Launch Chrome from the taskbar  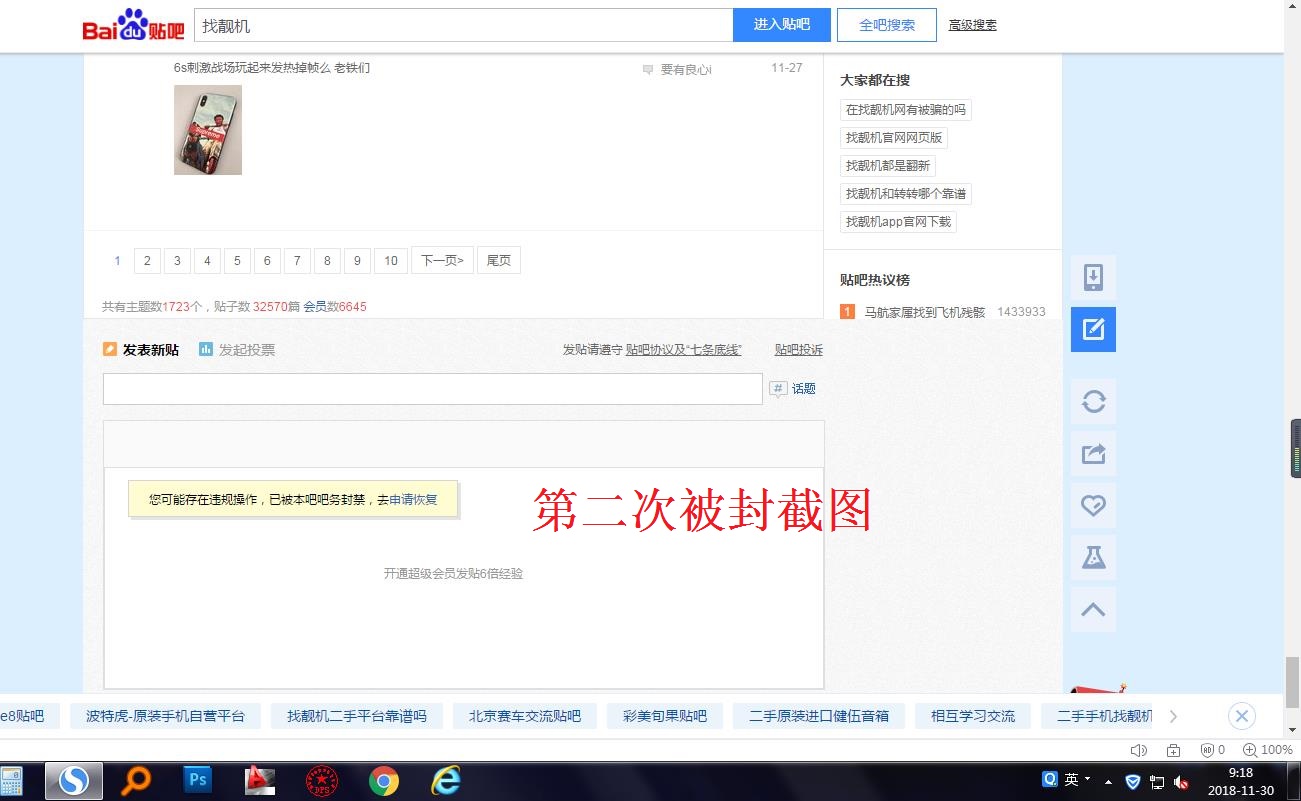click(384, 780)
